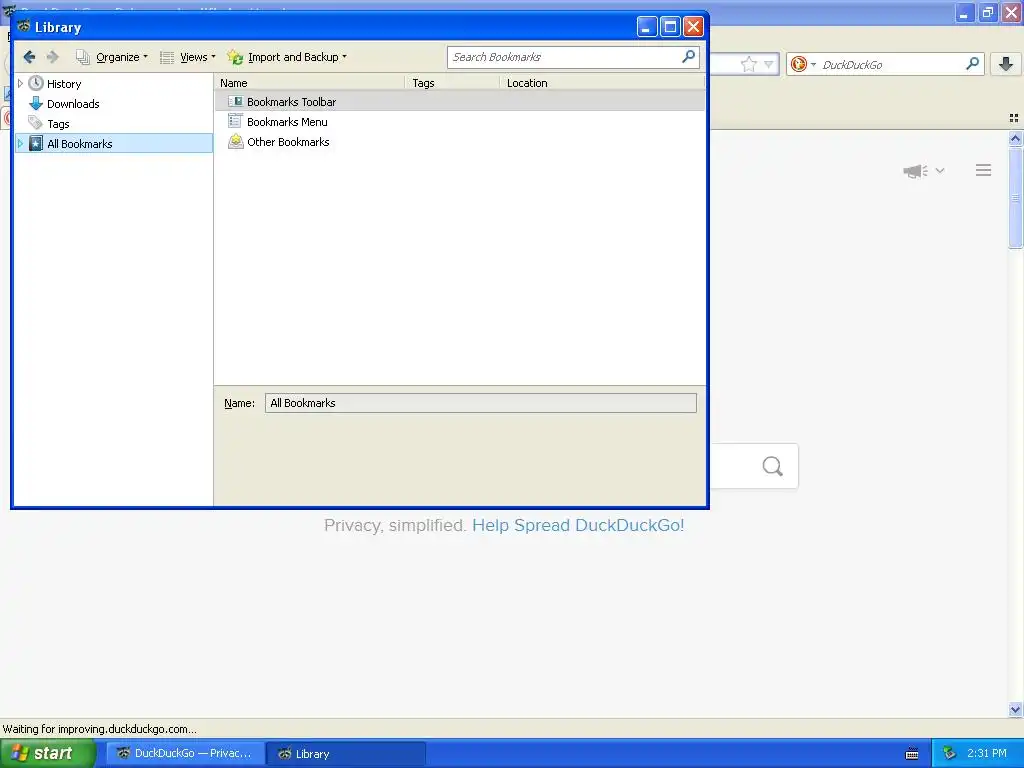Click the system tray network icon
This screenshot has width=1024, height=768.
(950, 753)
